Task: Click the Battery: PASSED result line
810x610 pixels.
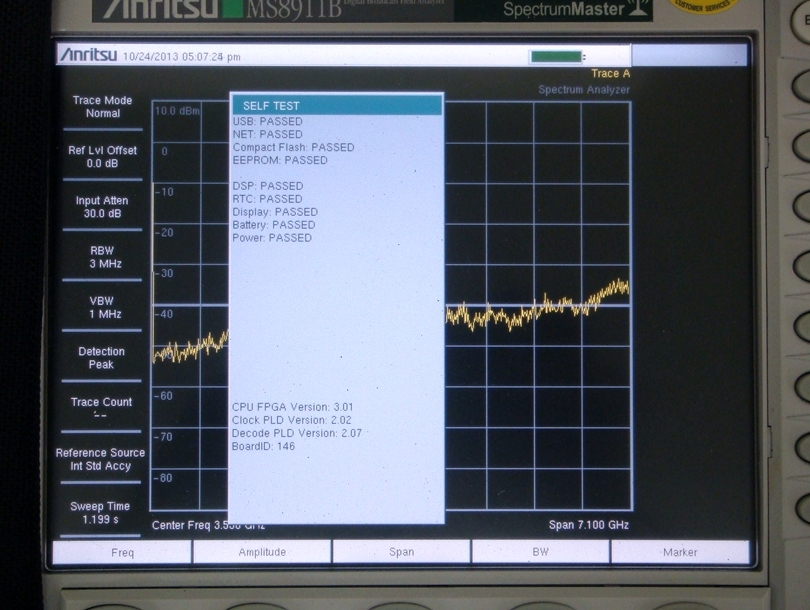Action: click(x=274, y=225)
